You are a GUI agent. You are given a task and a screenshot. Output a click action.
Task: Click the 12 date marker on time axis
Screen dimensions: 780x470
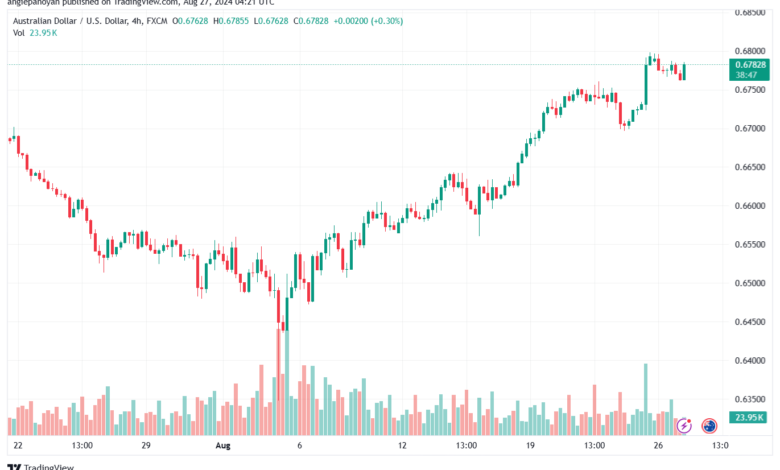402,445
